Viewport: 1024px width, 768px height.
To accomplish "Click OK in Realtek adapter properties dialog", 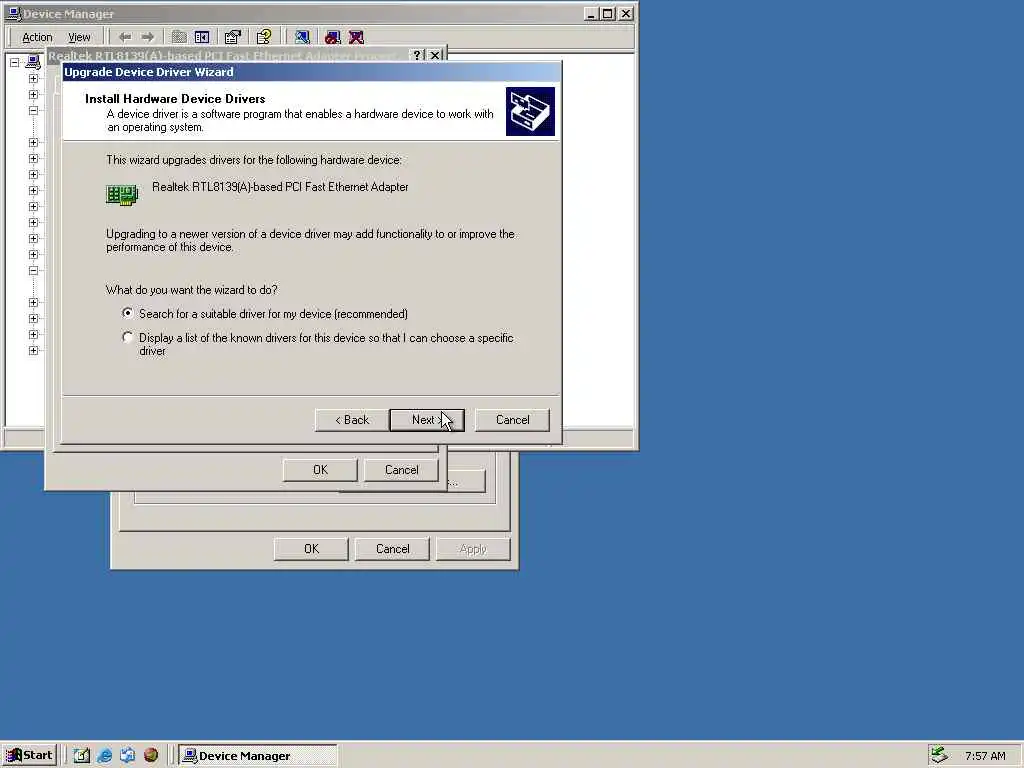I will point(320,470).
